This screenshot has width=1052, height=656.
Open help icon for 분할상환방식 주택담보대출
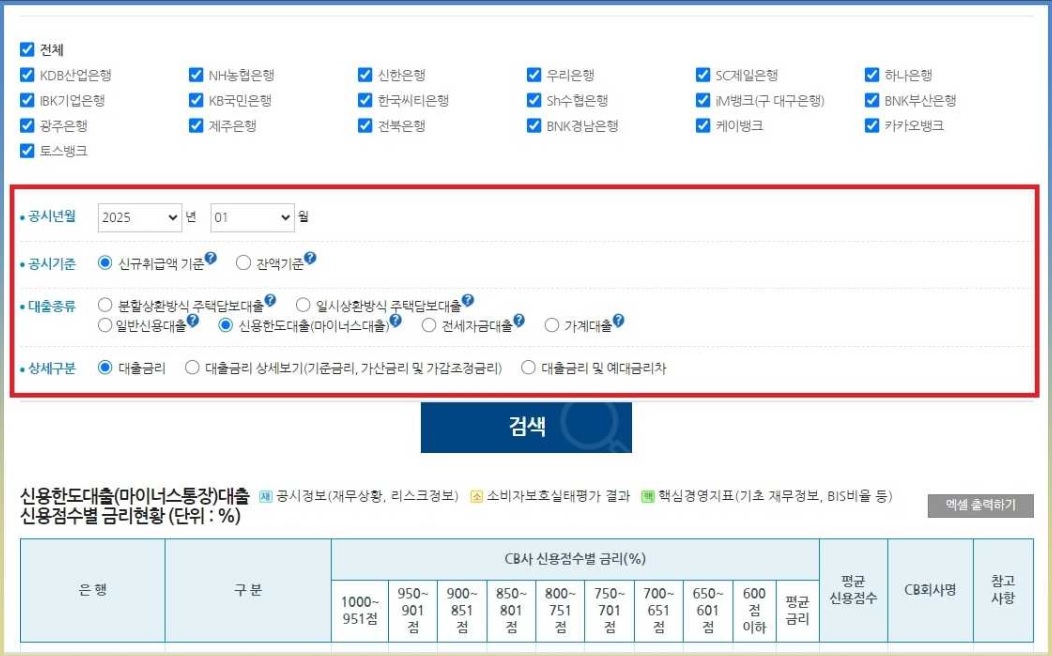(x=271, y=302)
